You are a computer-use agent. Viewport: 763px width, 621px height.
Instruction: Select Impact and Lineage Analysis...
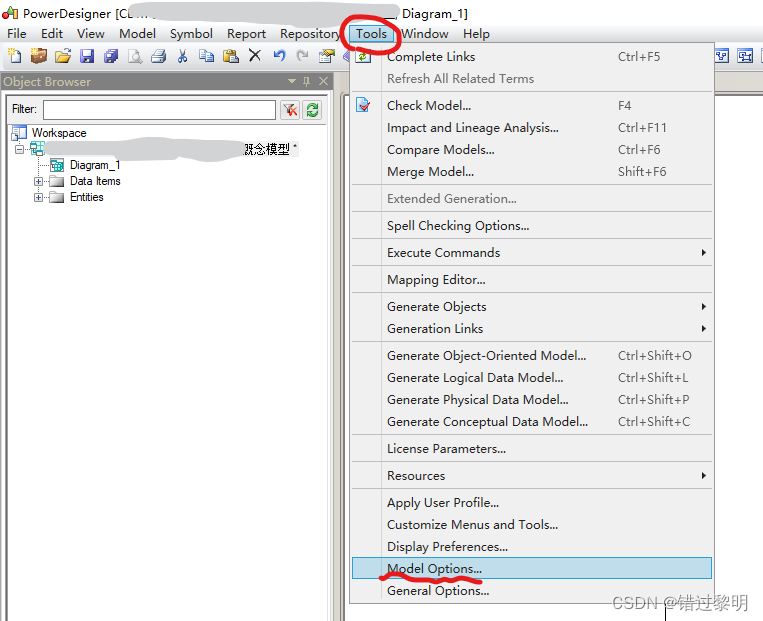[x=532, y=128]
